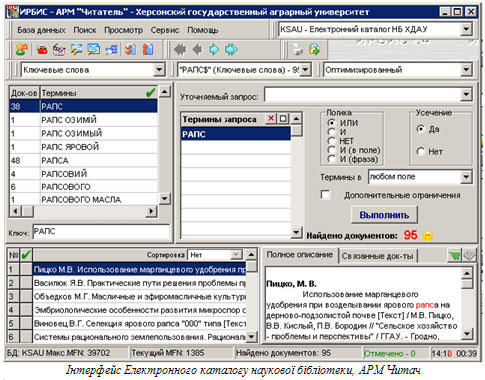Switch to Полное описание tab
The height and width of the screenshot is (380, 485).
click(299, 255)
